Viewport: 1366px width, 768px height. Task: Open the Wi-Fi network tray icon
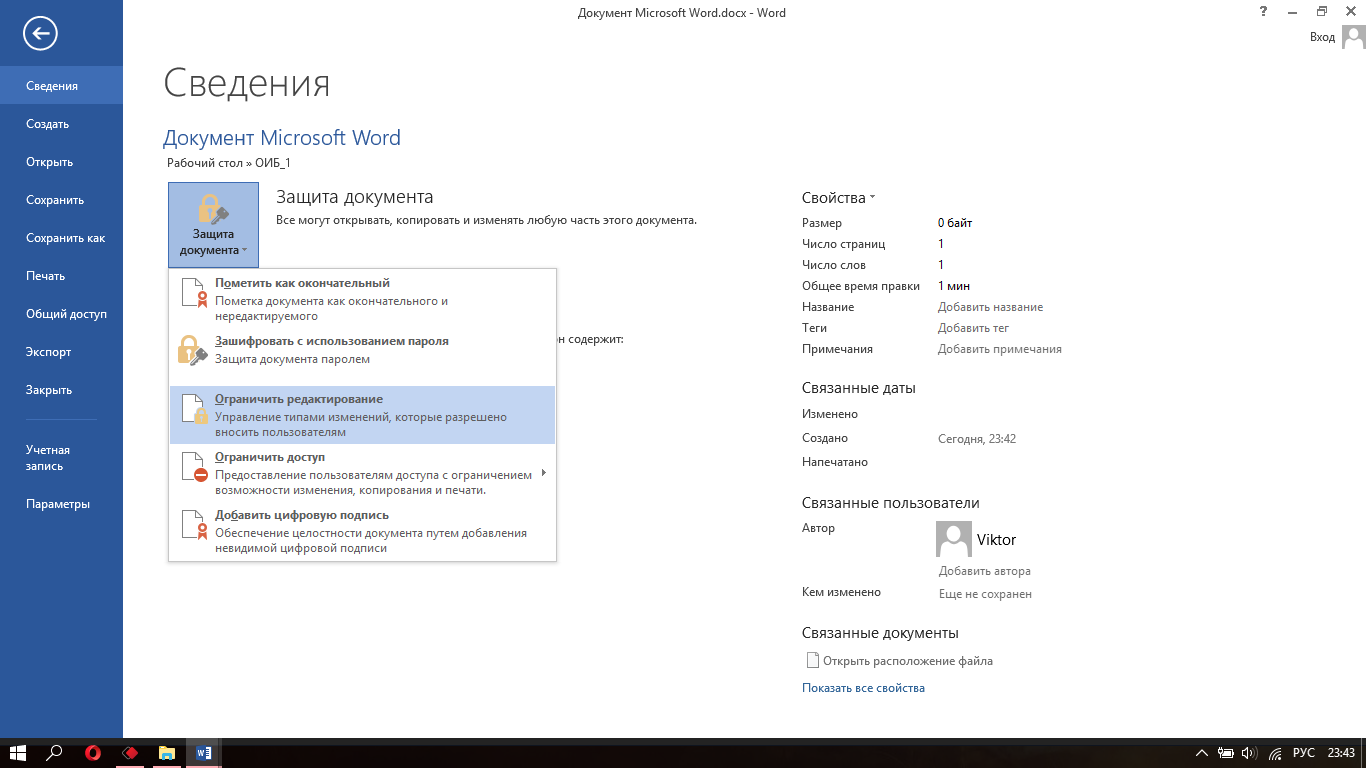1275,753
